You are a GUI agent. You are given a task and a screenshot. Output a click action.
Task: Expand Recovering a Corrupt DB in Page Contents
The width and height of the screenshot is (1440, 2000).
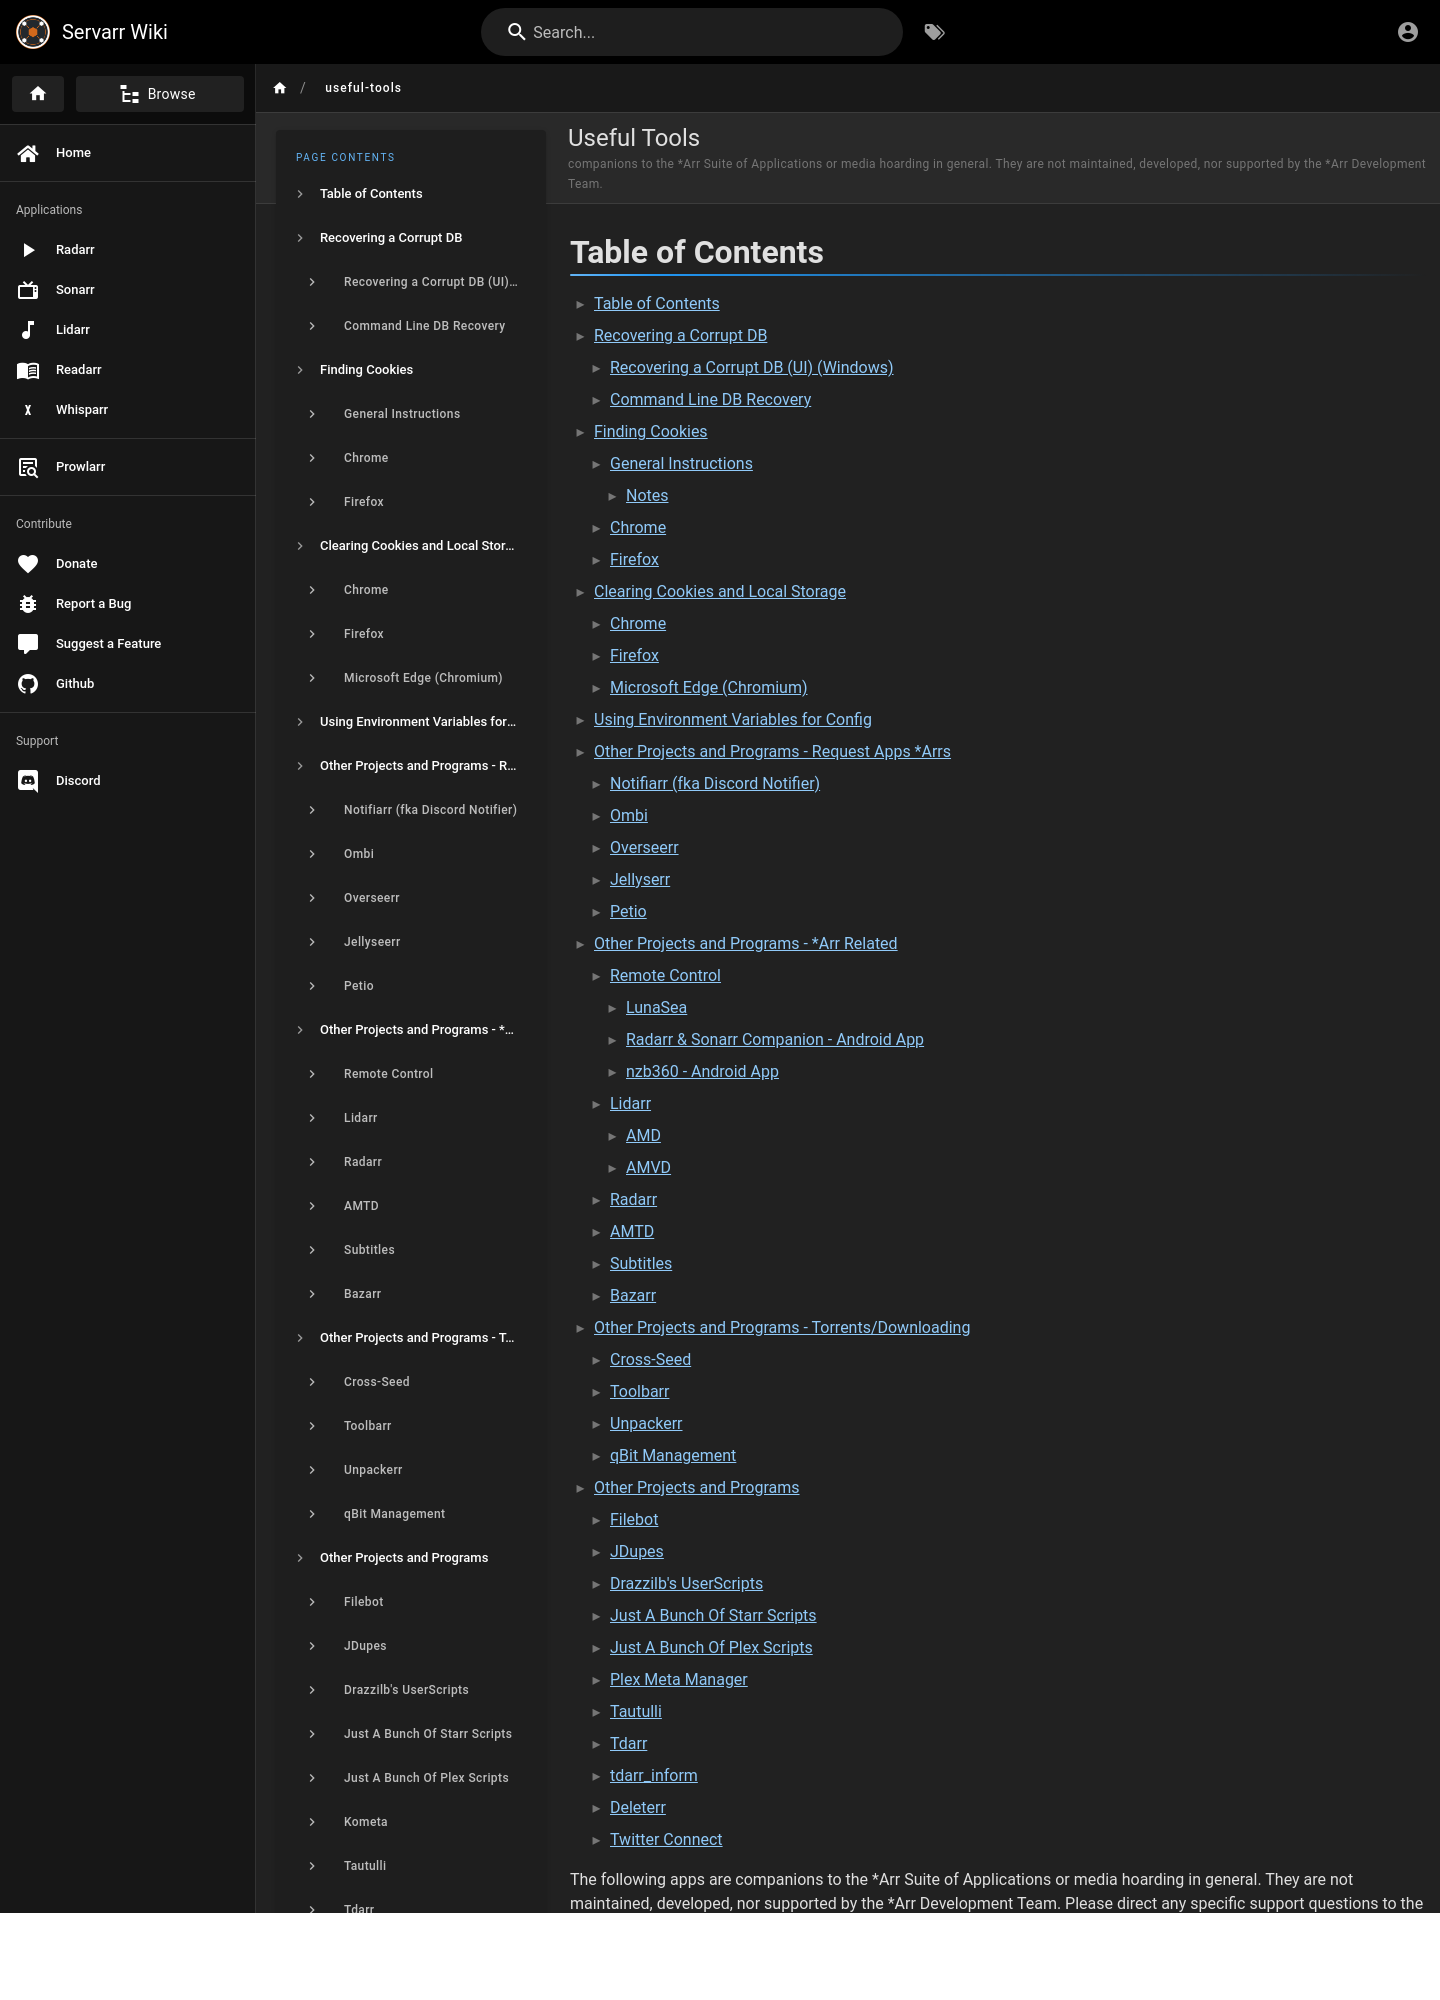411,238
